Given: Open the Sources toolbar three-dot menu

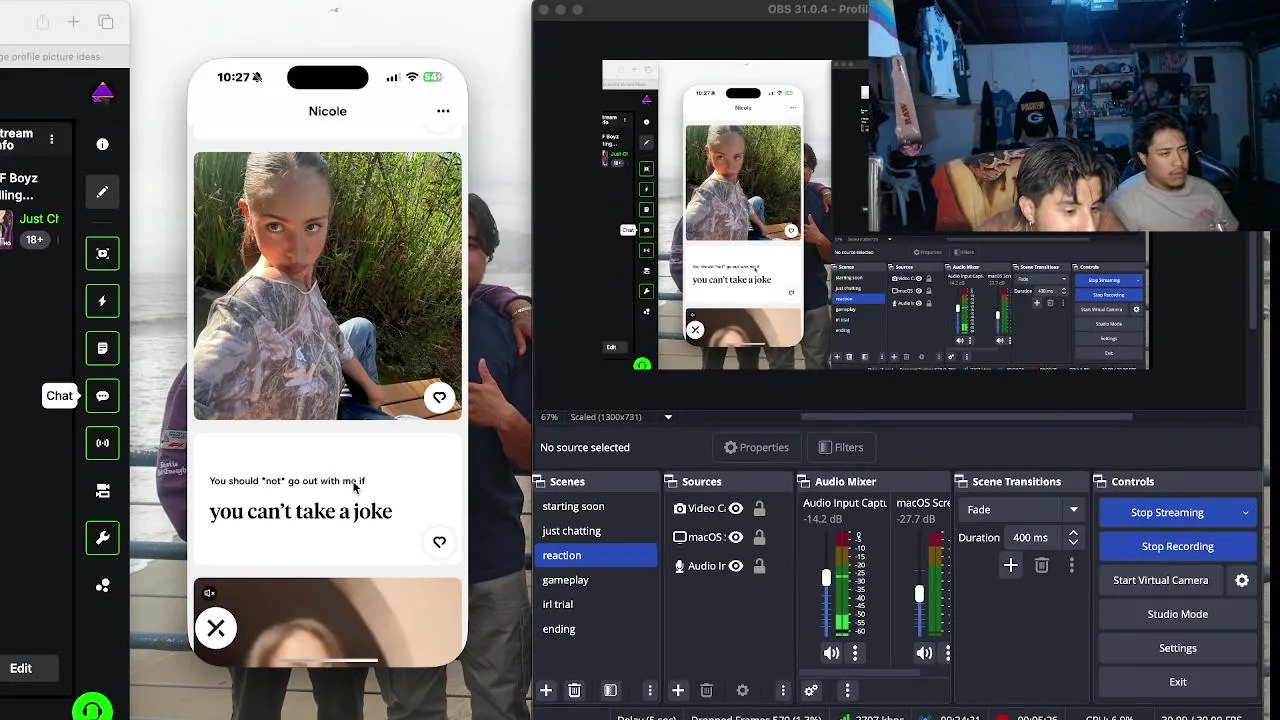Looking at the screenshot, I should tap(783, 690).
